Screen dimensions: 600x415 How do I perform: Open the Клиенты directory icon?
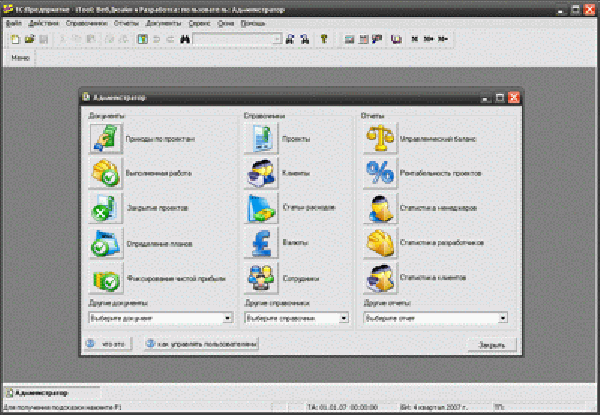click(x=261, y=173)
